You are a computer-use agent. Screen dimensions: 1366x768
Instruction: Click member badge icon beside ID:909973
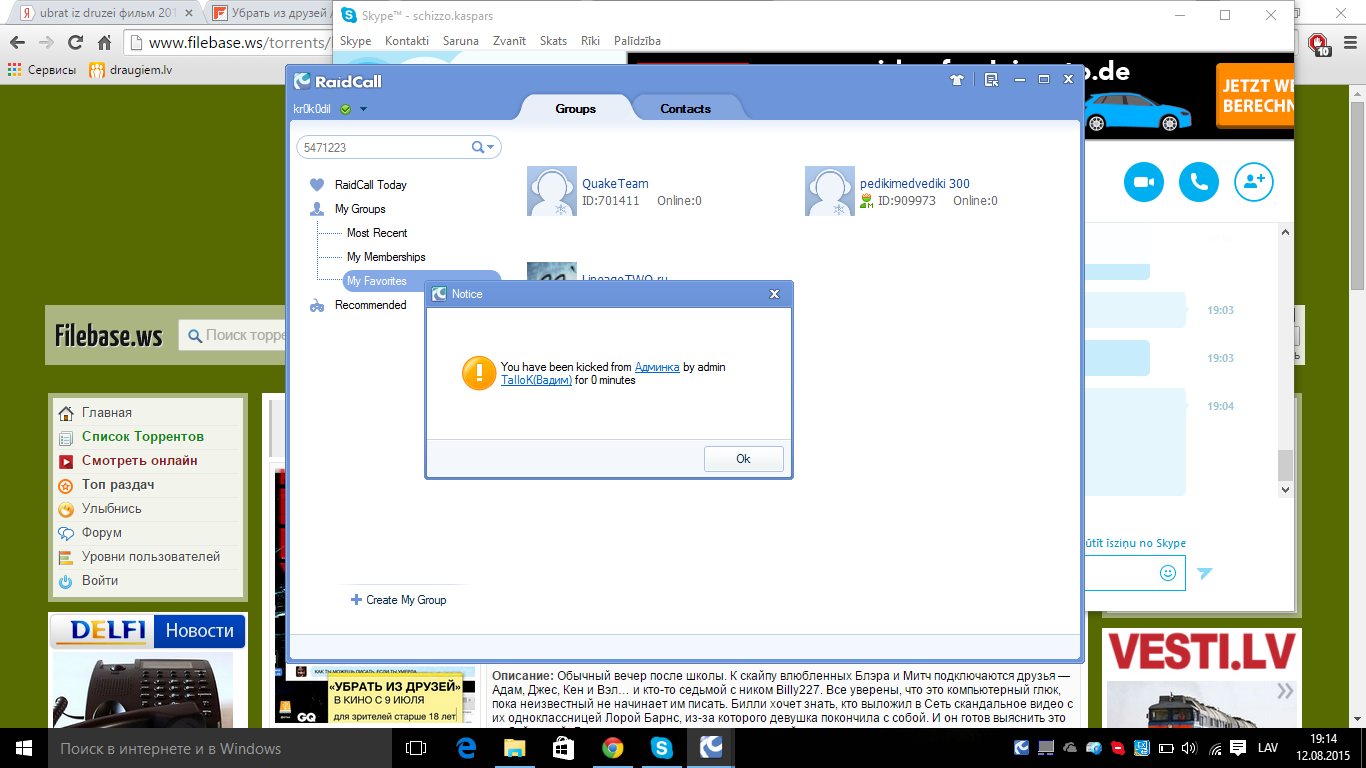[x=867, y=201]
